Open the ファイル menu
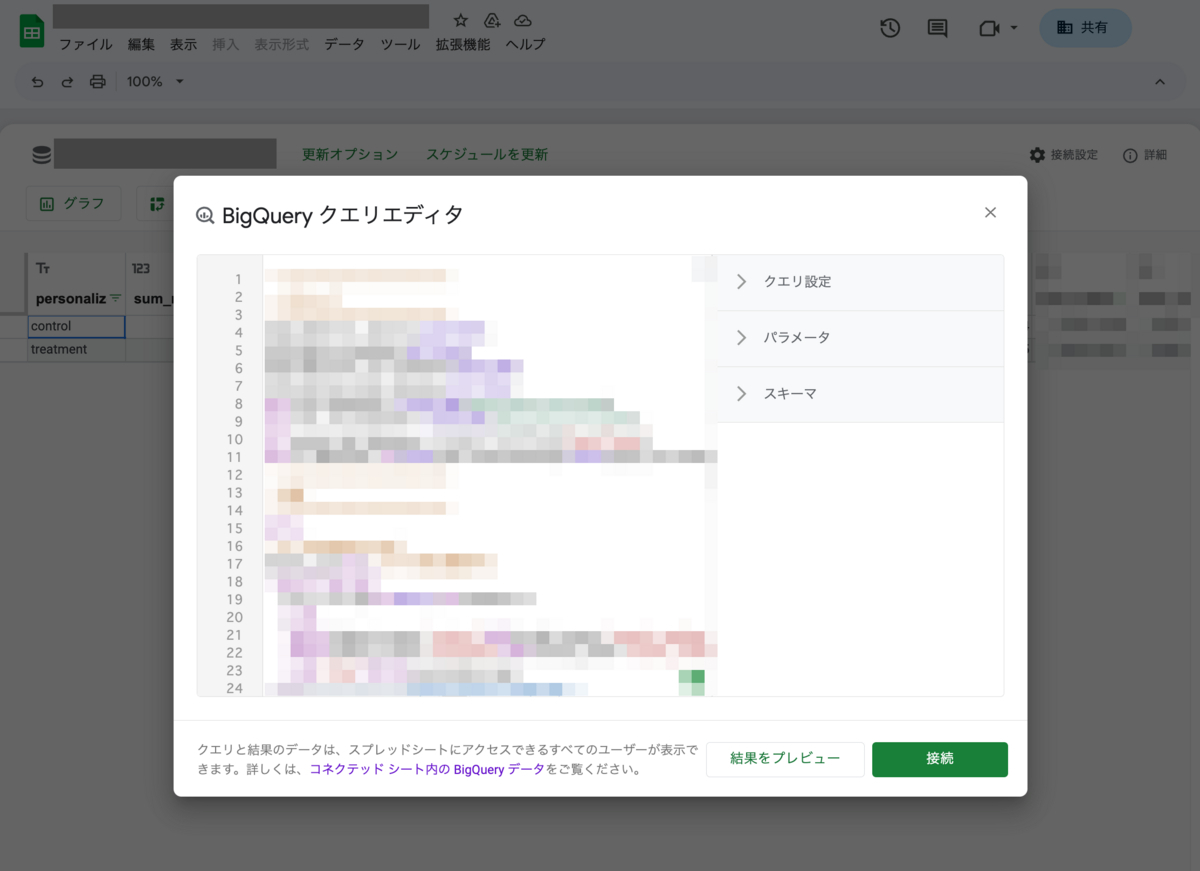 tap(85, 45)
